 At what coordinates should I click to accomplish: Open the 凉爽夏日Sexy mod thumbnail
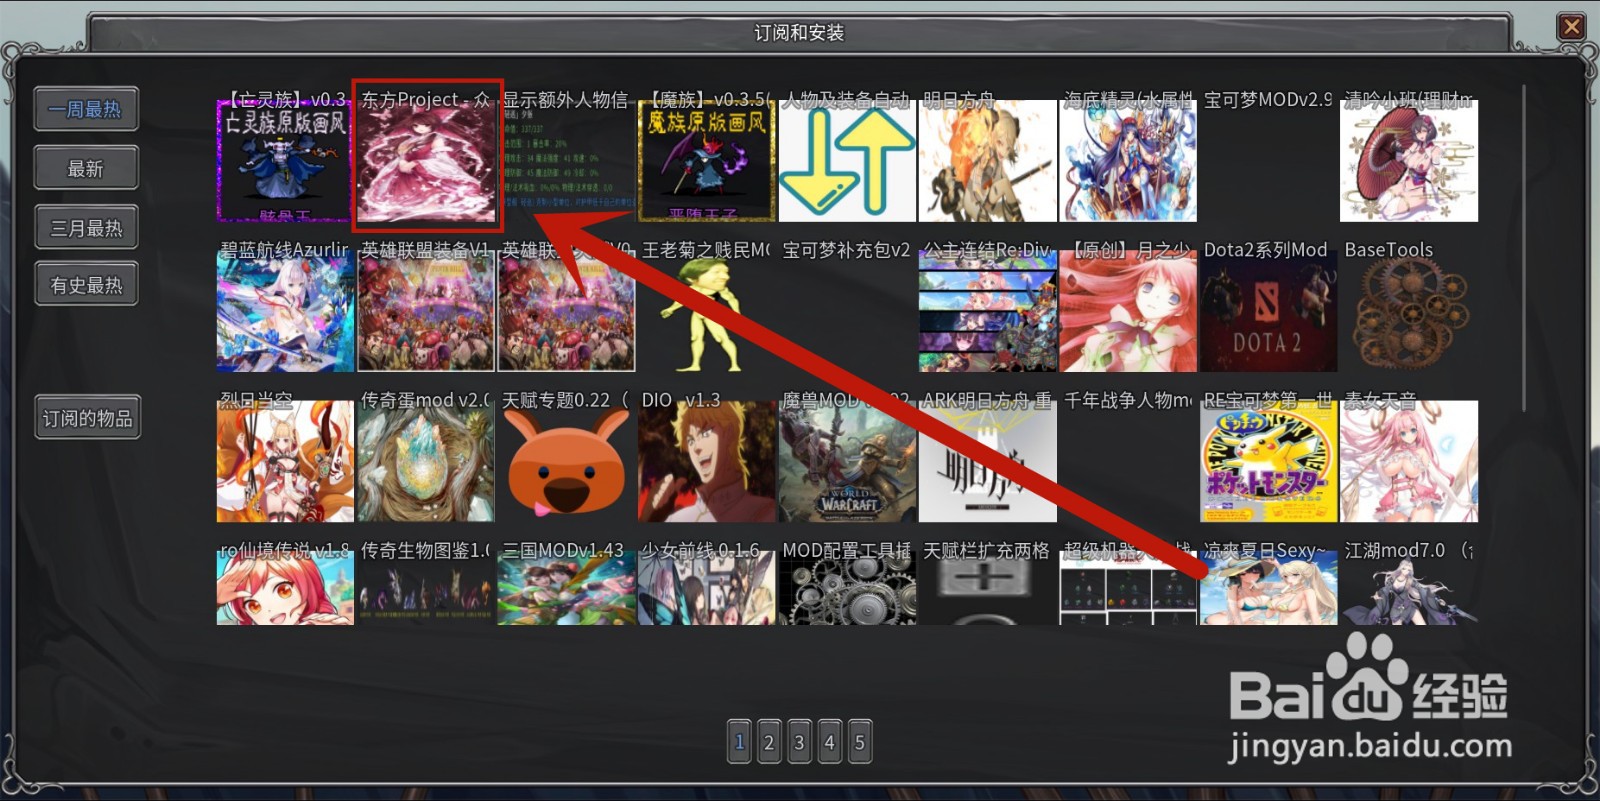[1268, 588]
